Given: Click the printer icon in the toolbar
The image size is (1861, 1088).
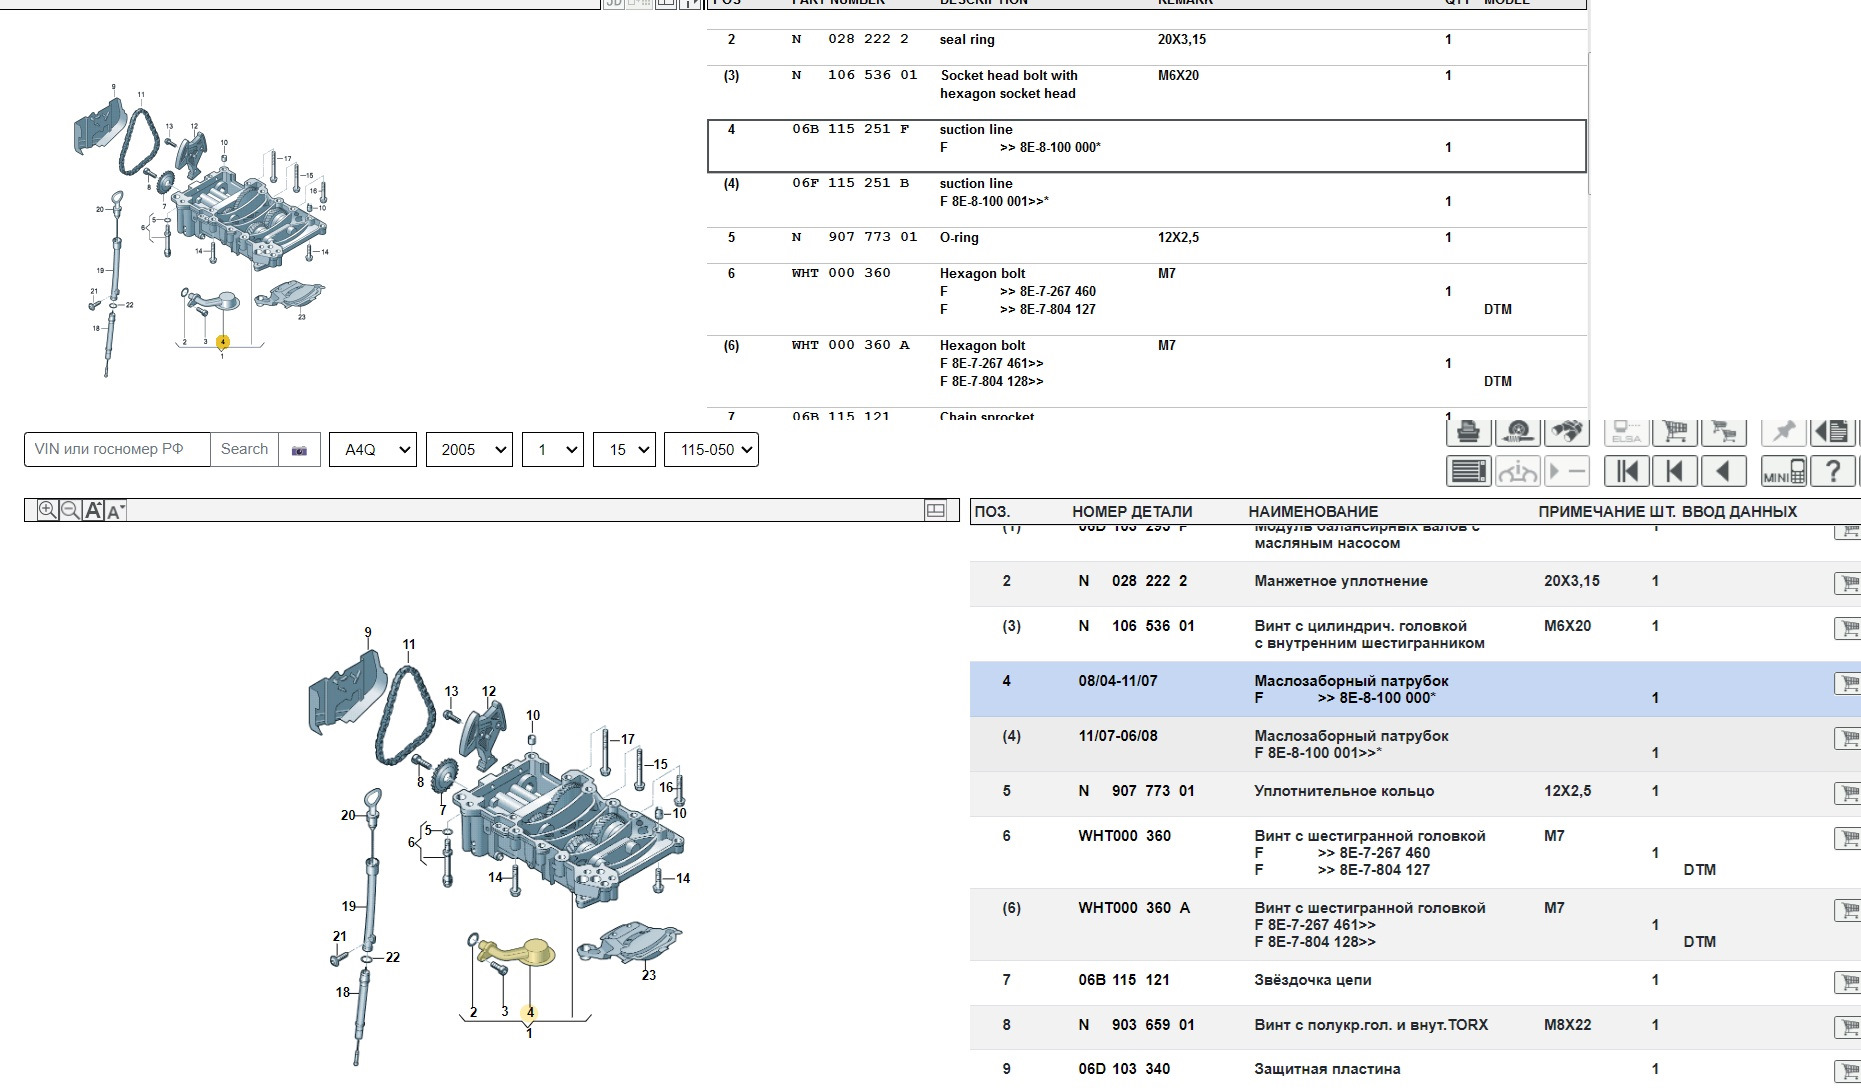Looking at the screenshot, I should point(1468,432).
